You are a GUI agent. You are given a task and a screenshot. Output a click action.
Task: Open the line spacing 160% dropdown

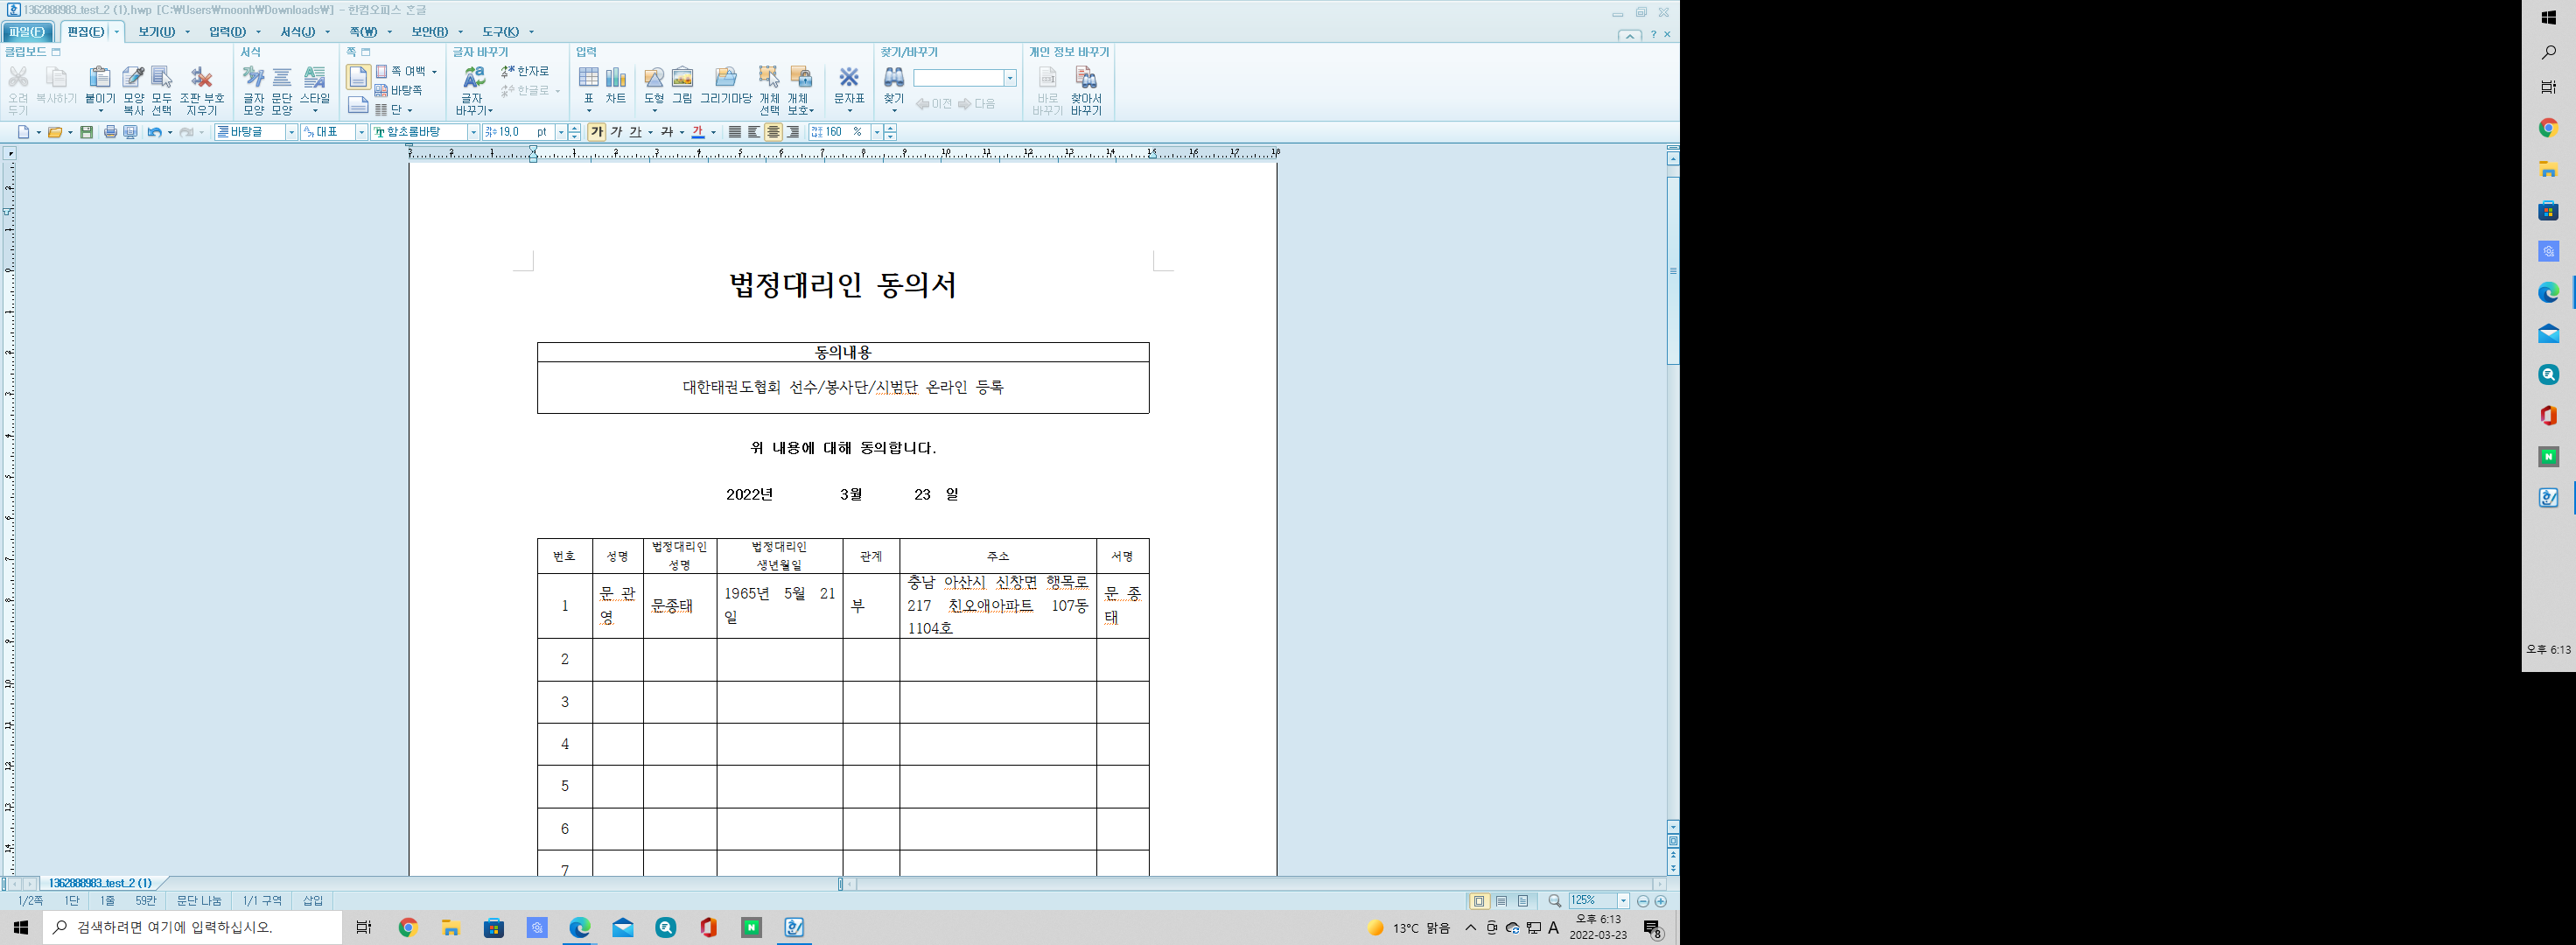[x=877, y=132]
